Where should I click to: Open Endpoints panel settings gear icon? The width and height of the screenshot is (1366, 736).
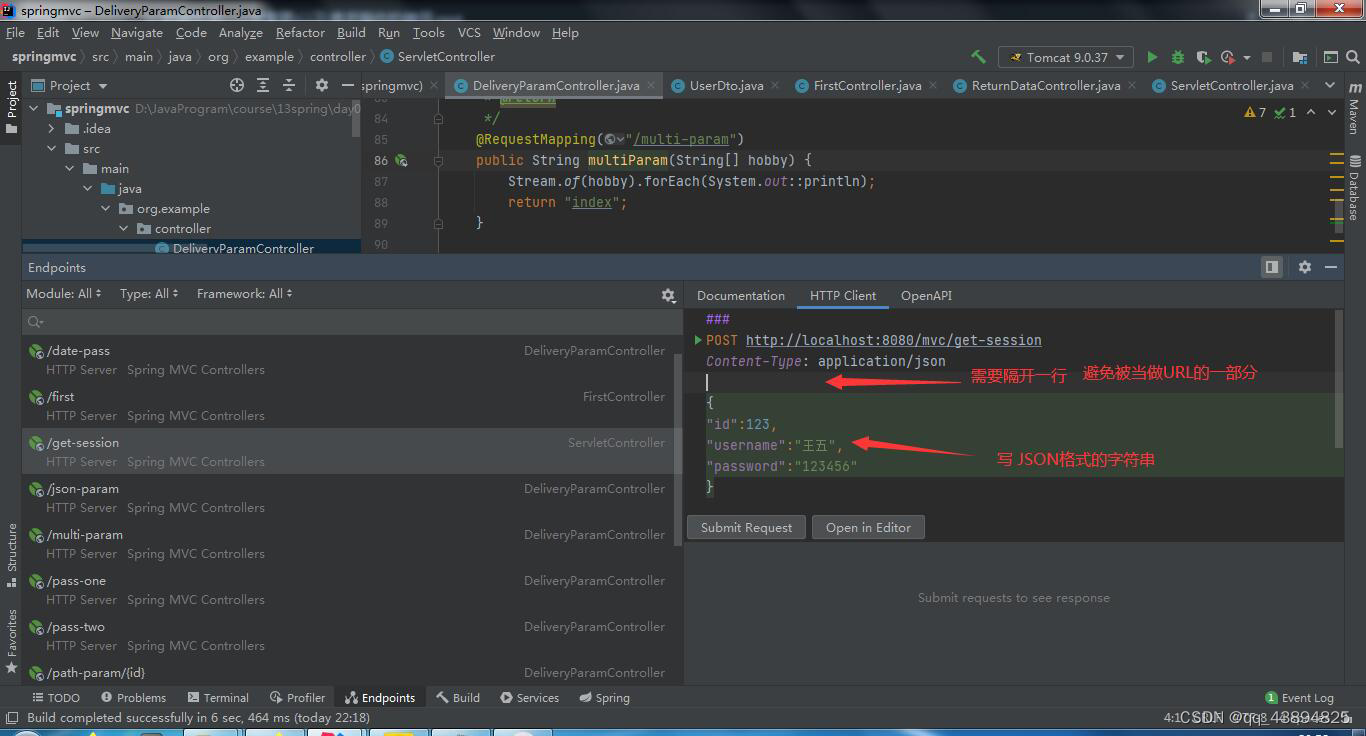pos(668,295)
